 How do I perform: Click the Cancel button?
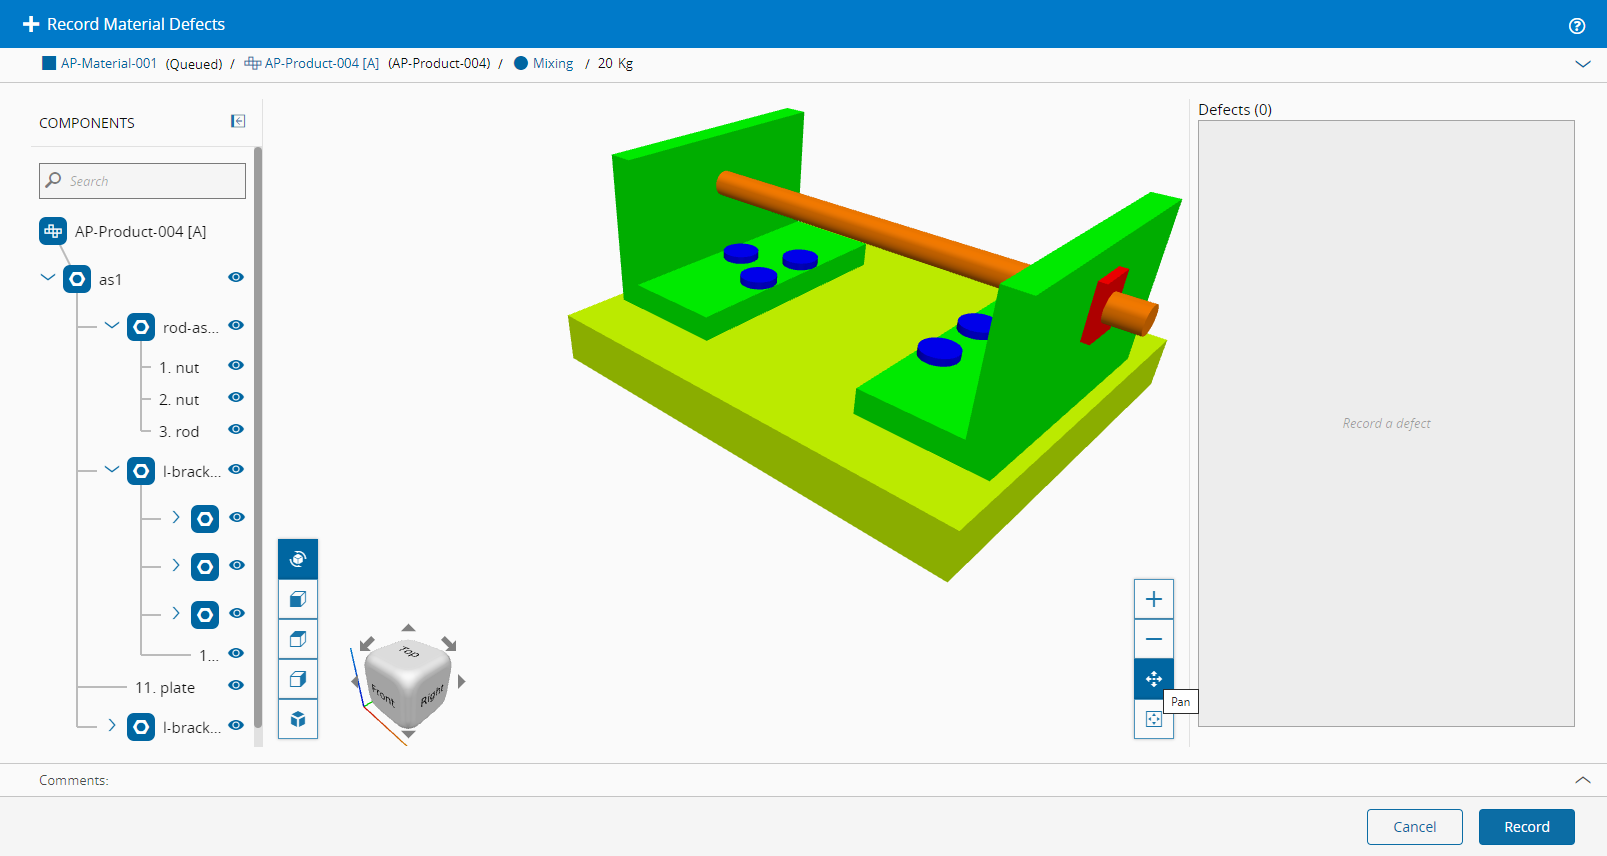[x=1415, y=827]
